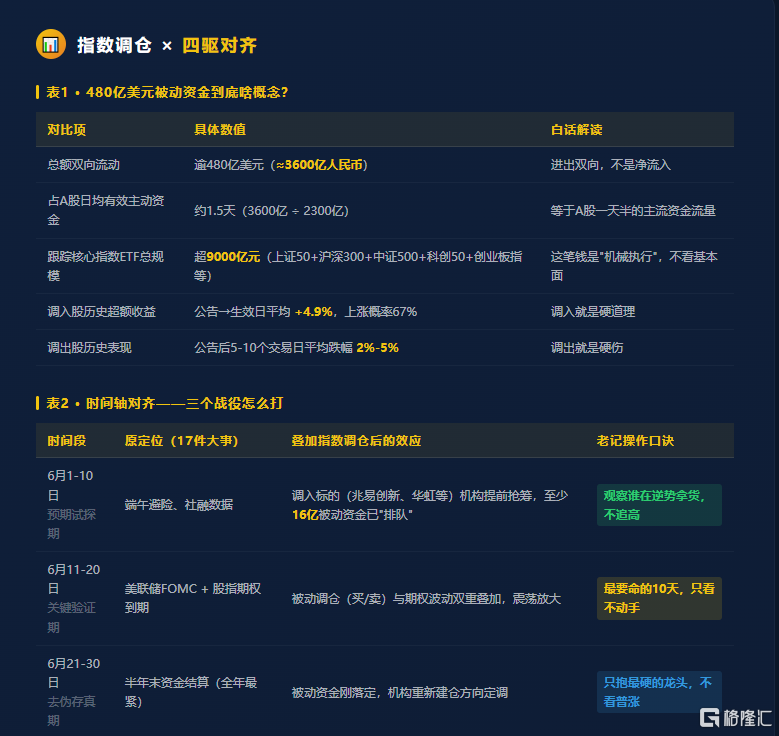Screen dimensions: 779x736
Task: Click the yellow heading 四驱对齐
Action: (x=219, y=46)
